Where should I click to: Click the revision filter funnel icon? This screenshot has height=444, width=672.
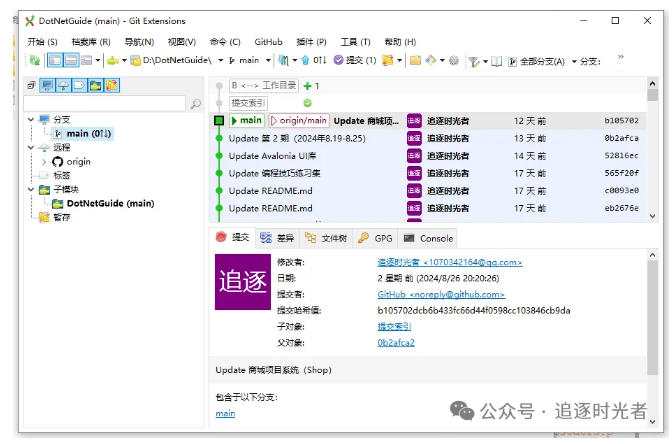(474, 62)
